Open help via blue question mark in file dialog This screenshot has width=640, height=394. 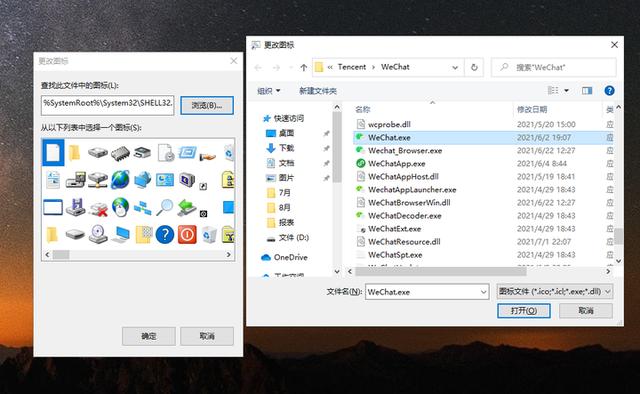609,91
